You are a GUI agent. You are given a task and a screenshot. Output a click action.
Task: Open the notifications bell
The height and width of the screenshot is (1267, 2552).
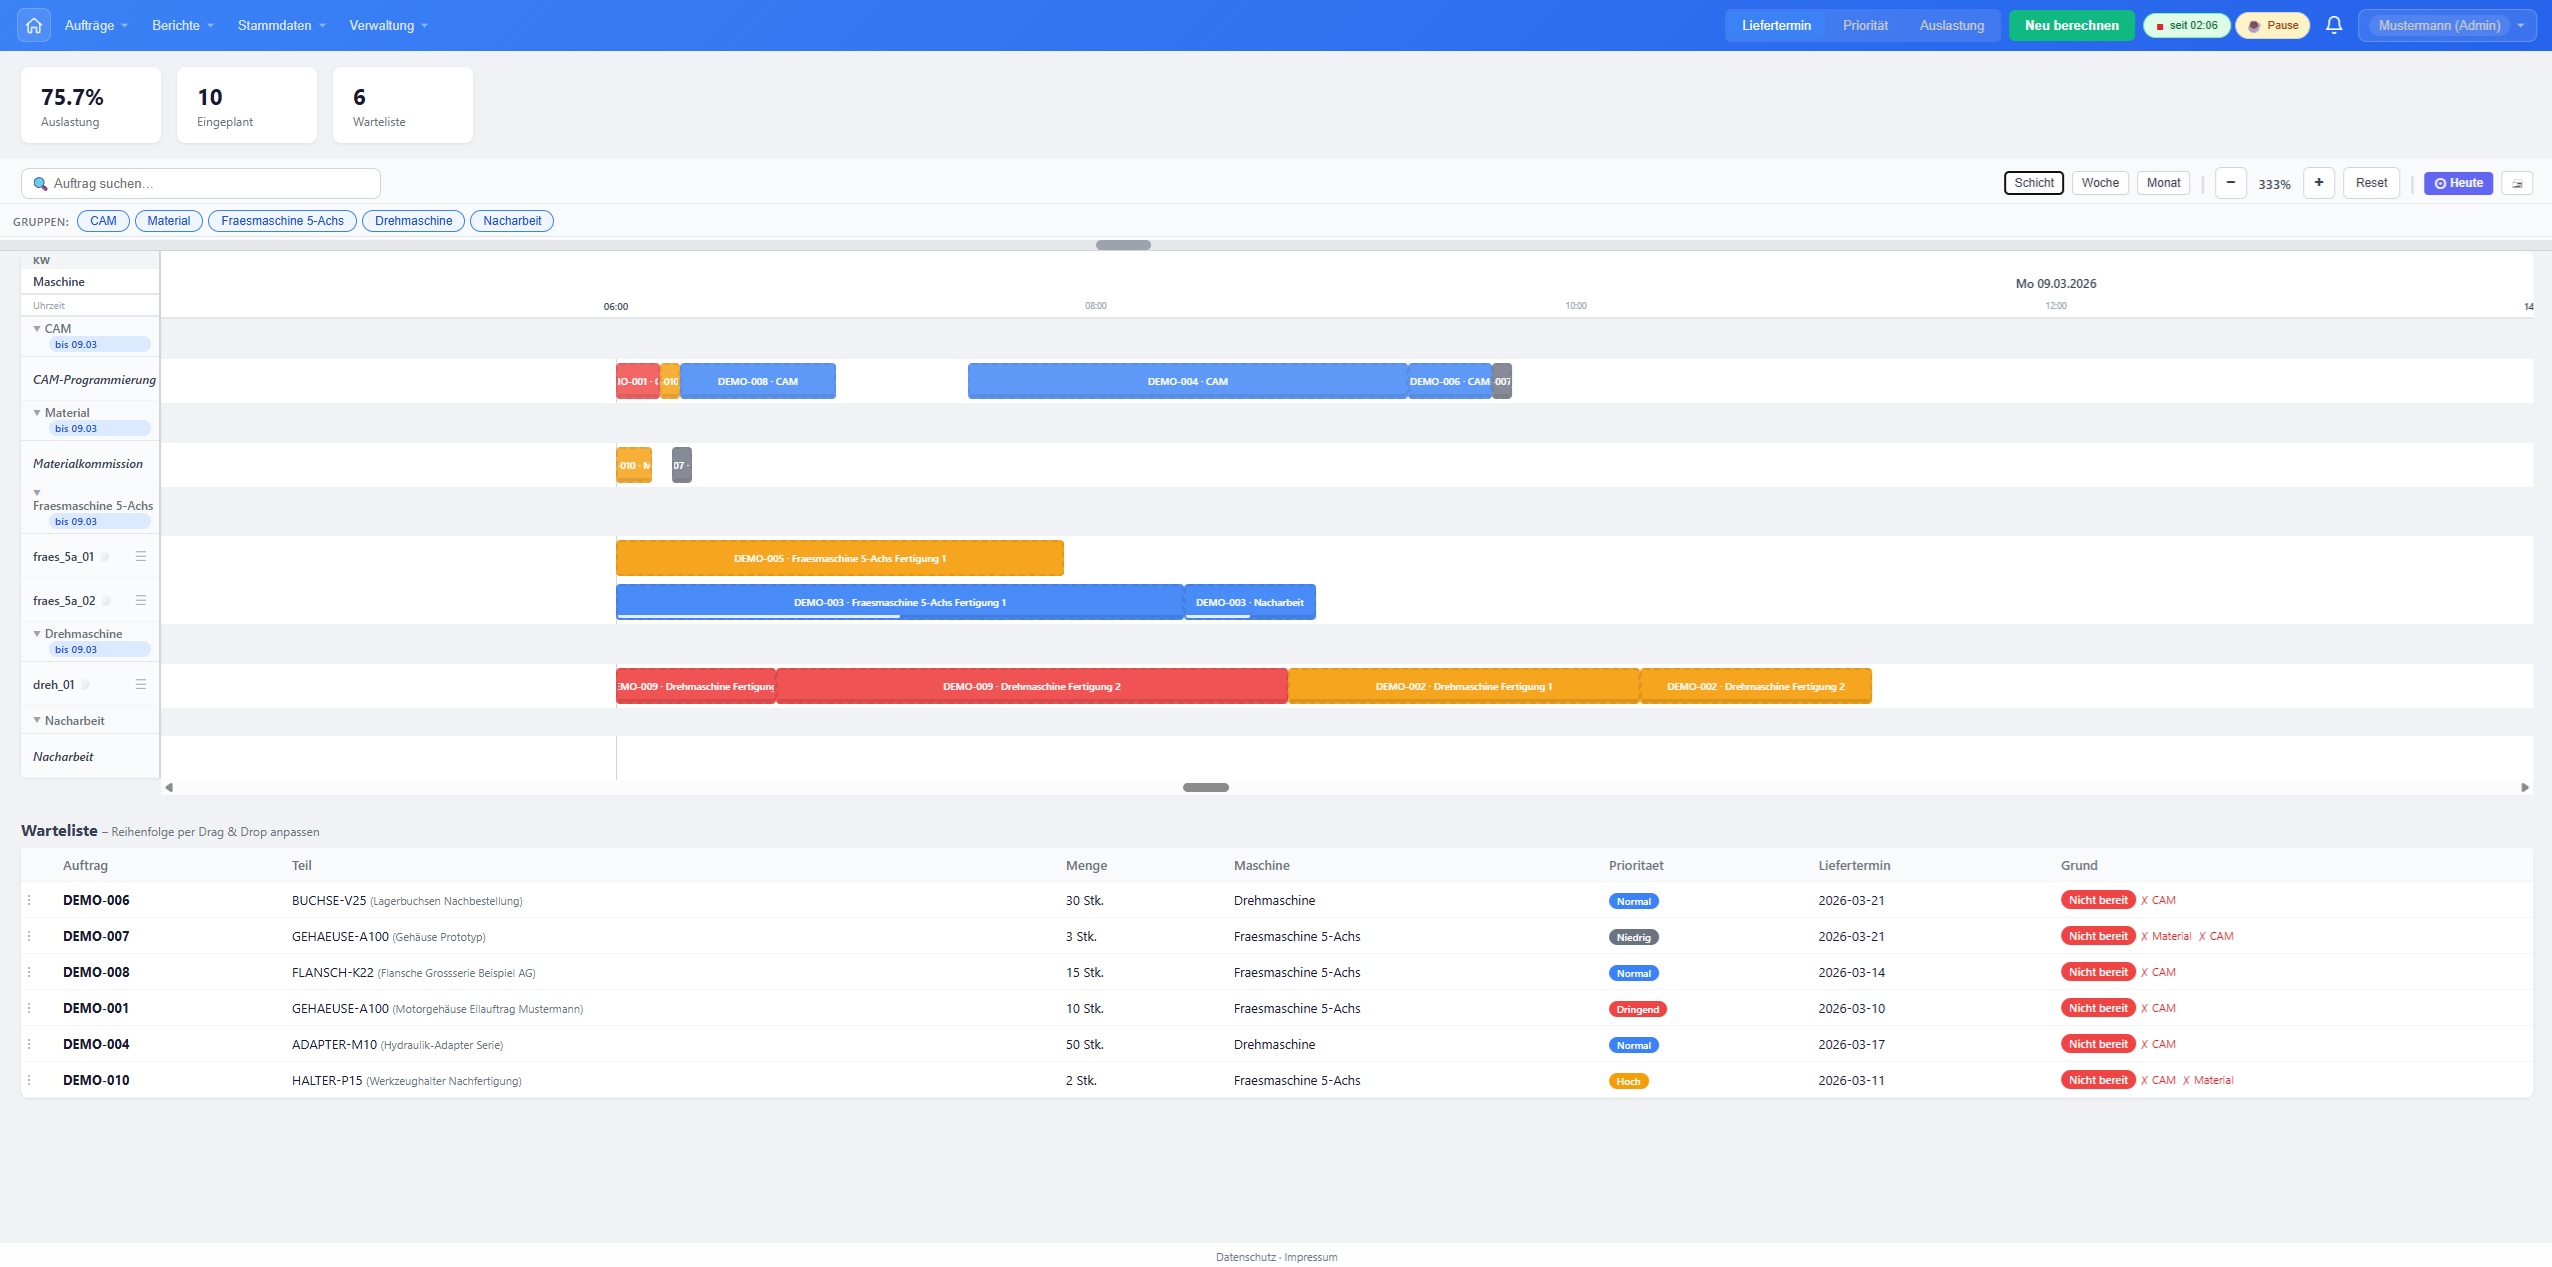(x=2334, y=25)
